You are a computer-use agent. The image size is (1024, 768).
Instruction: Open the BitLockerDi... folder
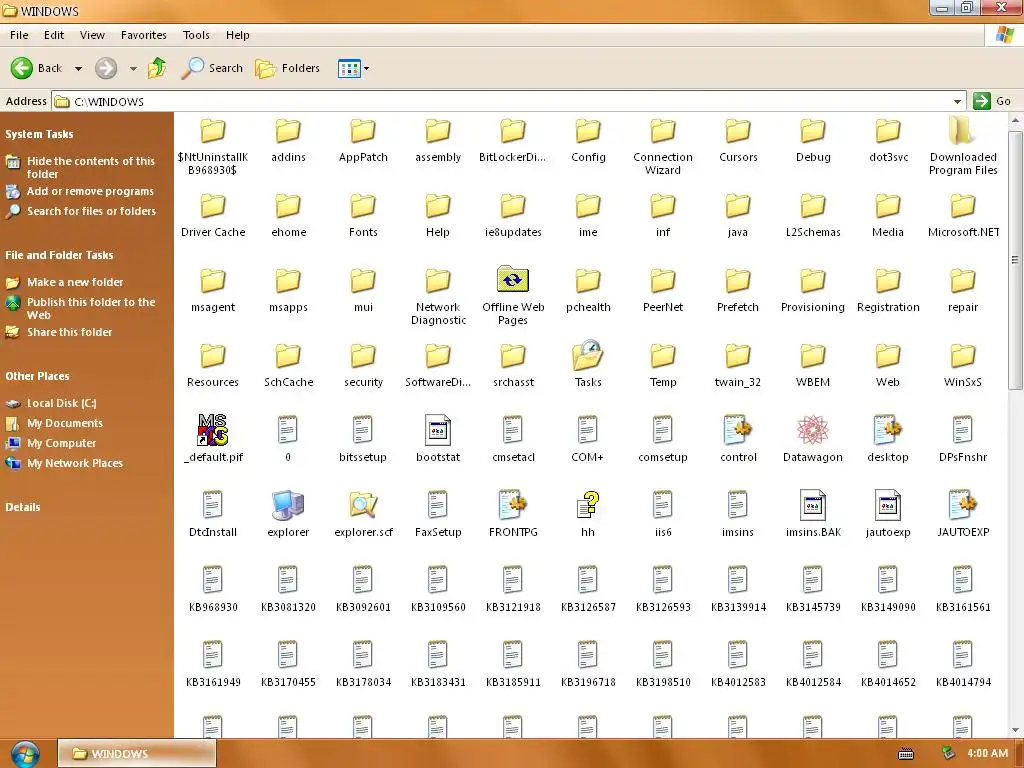(513, 131)
